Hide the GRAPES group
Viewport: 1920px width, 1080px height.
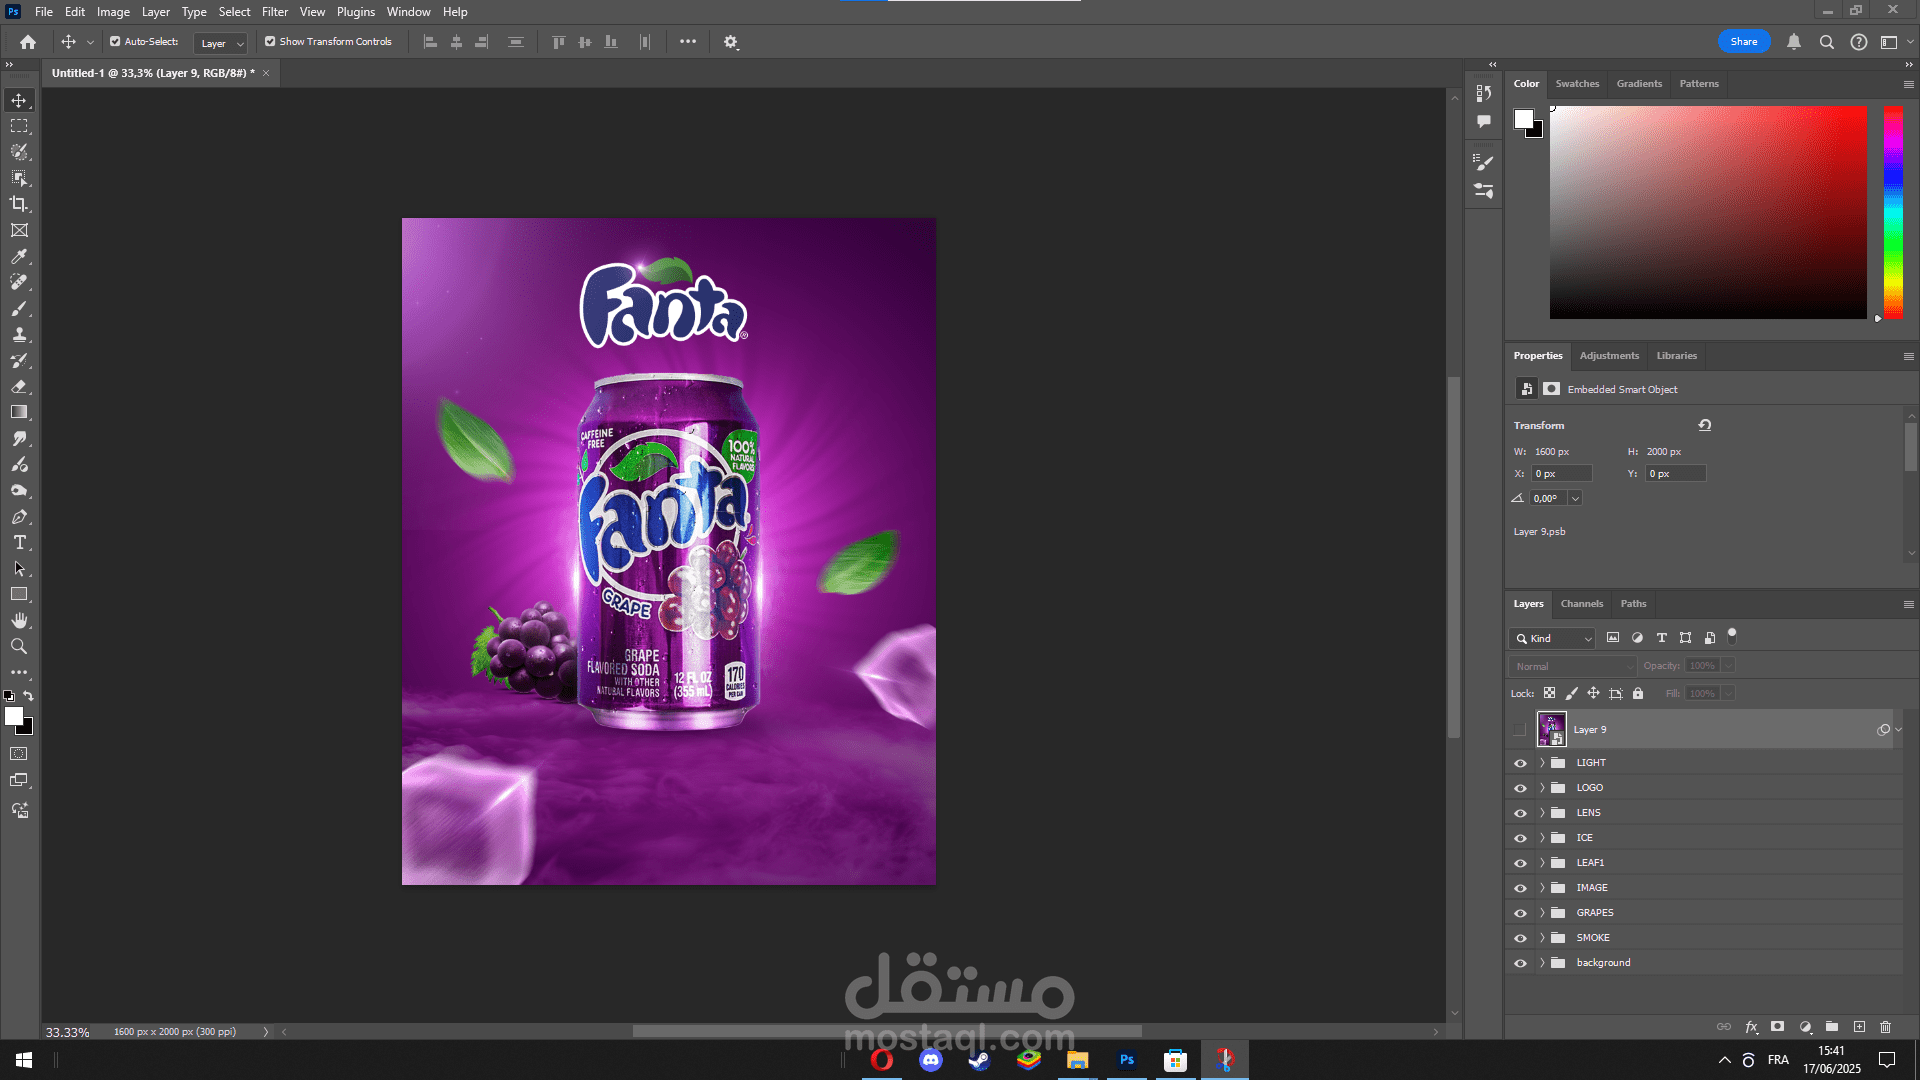(1520, 913)
